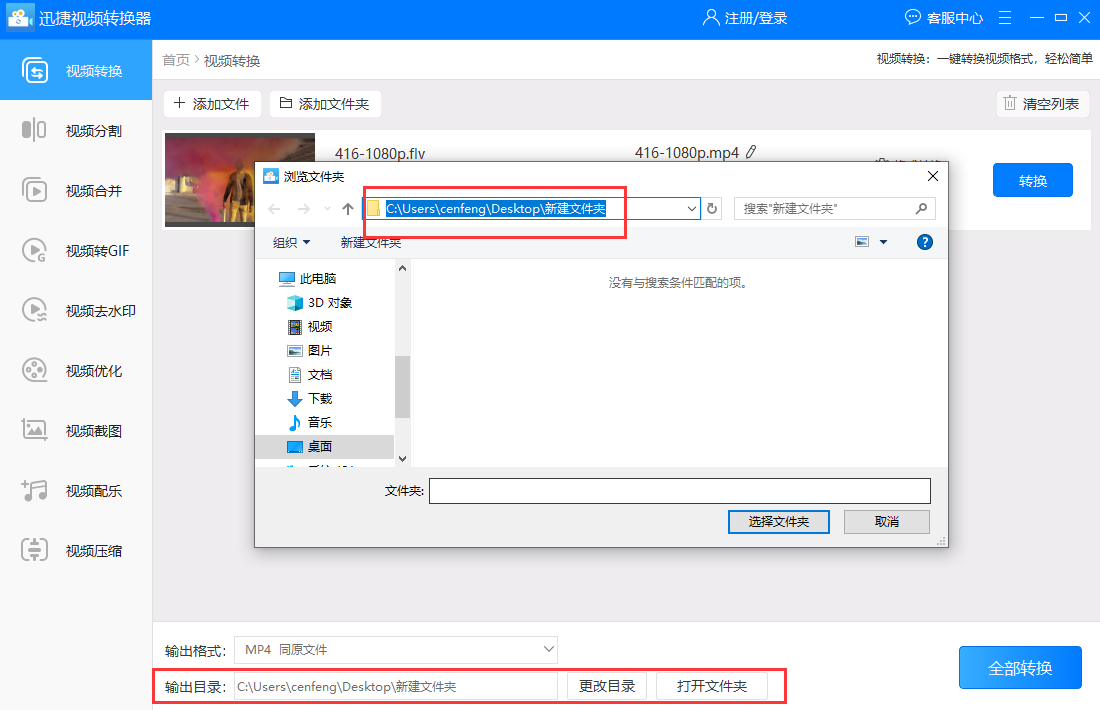The image size is (1100, 710).
Task: Click the 输出目录 path field
Action: [x=396, y=686]
